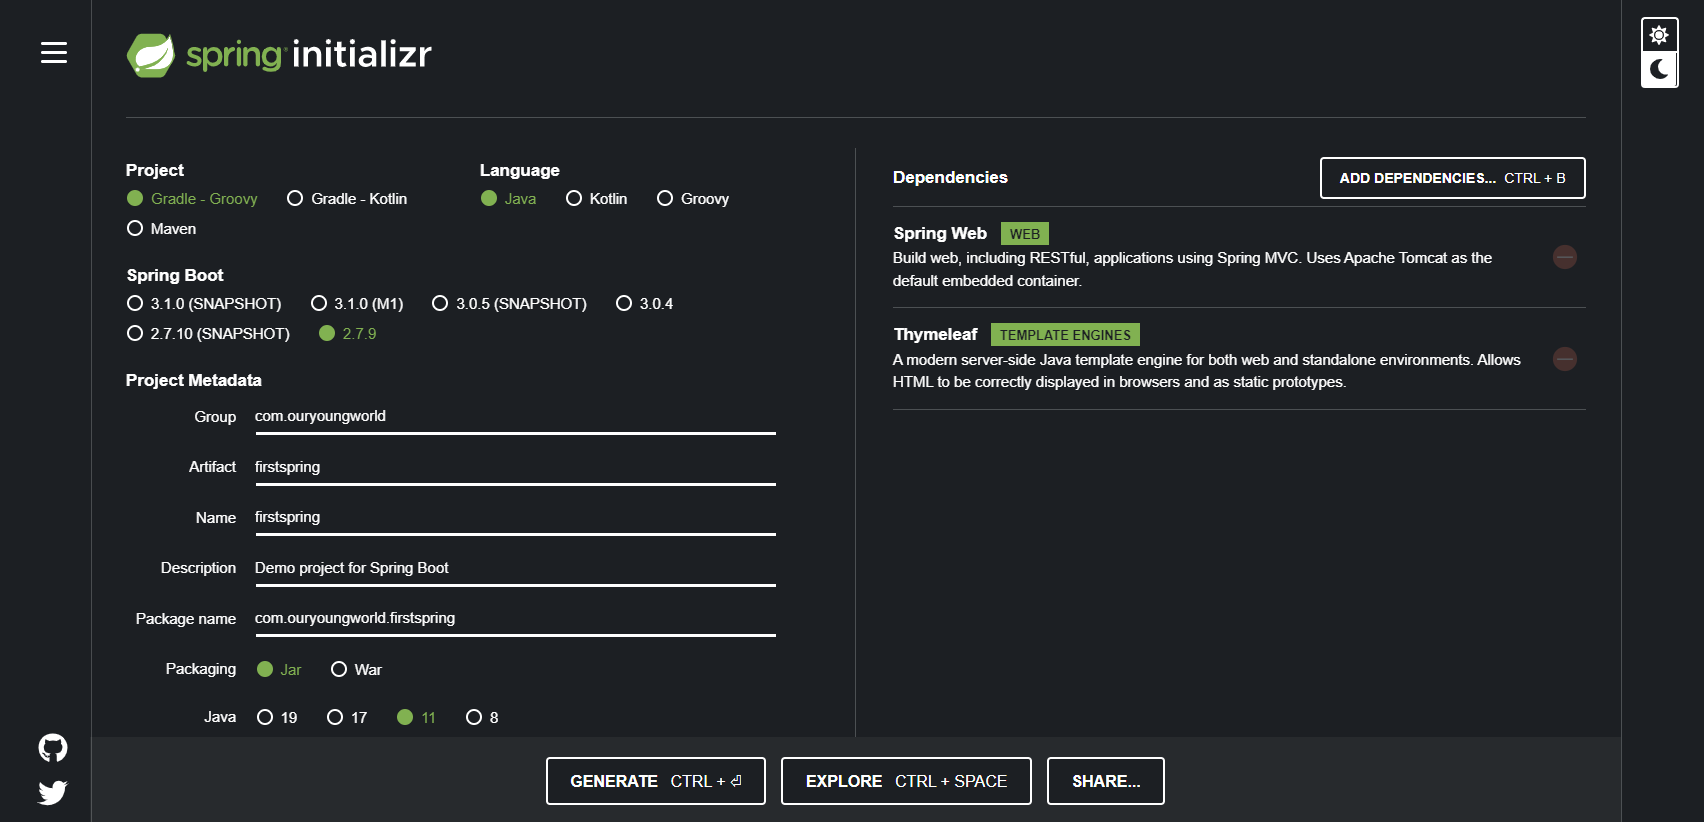
Task: Choose Kotlin as the language
Action: click(597, 199)
